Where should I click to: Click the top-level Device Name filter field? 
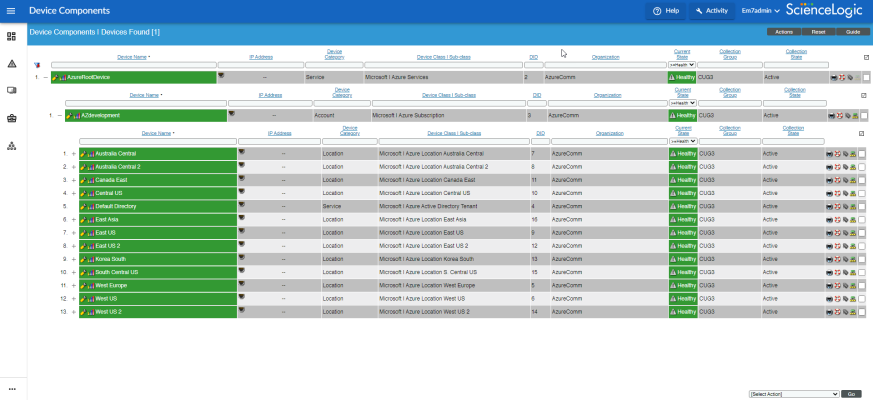(134, 65)
